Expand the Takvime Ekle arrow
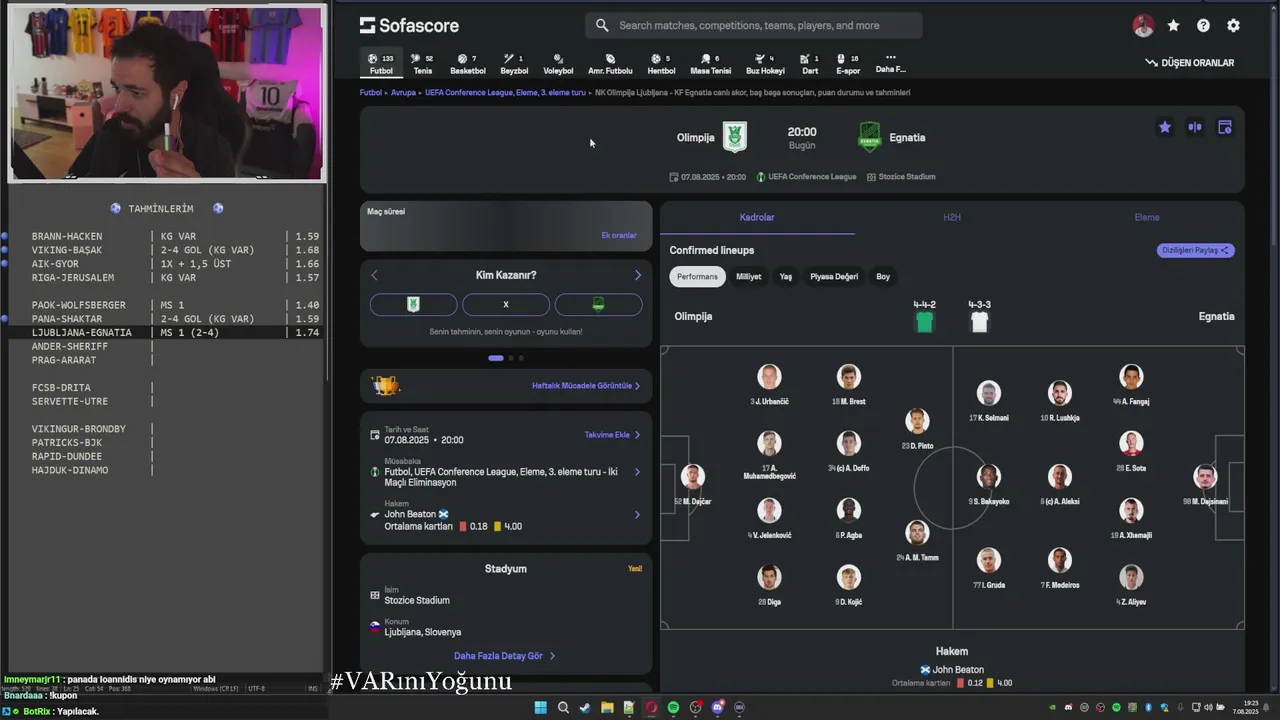The height and width of the screenshot is (720, 1280). point(637,435)
